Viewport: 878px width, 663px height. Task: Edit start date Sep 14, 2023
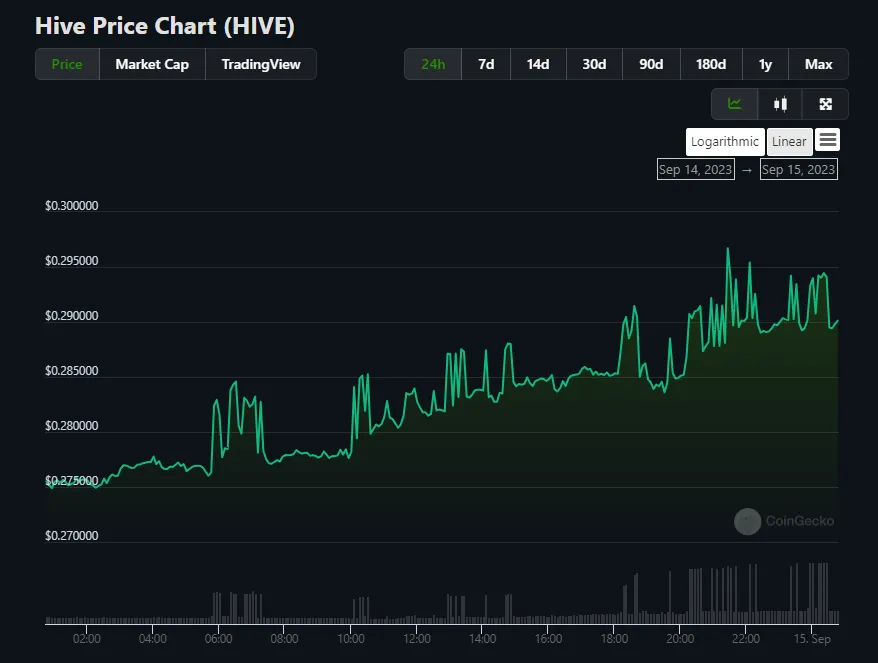[695, 170]
